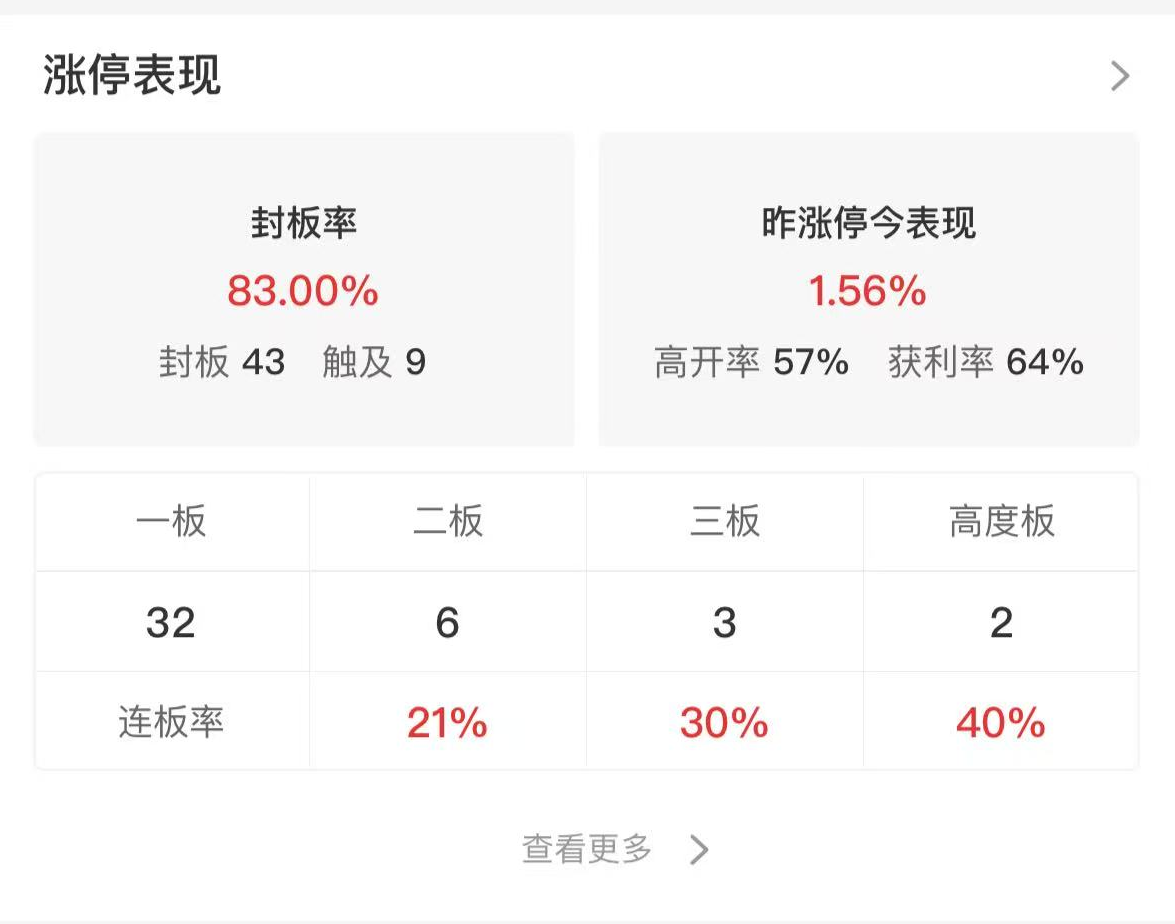
Task: Click the 40% 连板率 value
Action: 1001,722
